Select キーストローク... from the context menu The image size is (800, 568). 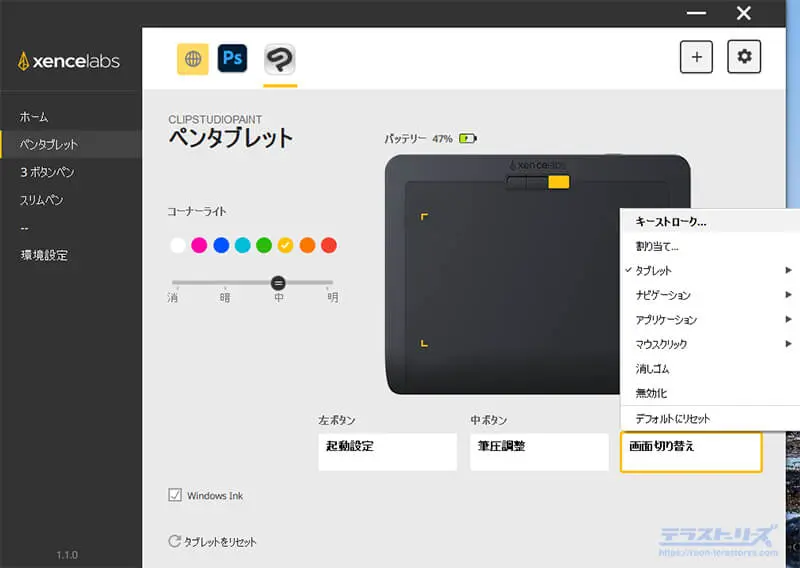(x=710, y=221)
